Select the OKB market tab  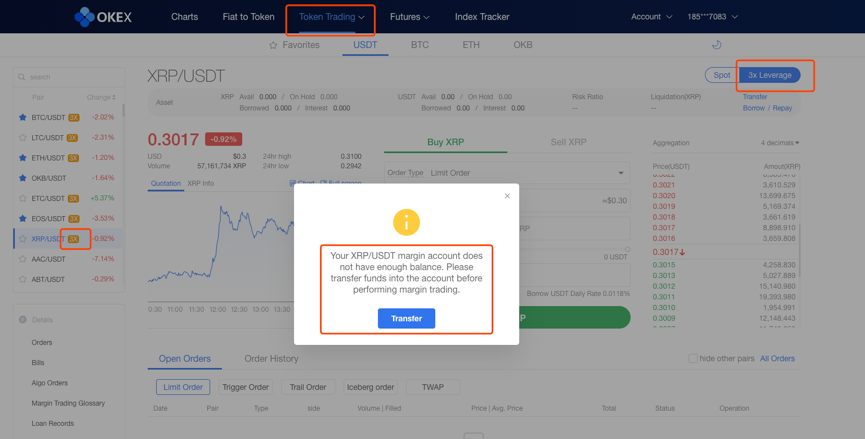523,45
